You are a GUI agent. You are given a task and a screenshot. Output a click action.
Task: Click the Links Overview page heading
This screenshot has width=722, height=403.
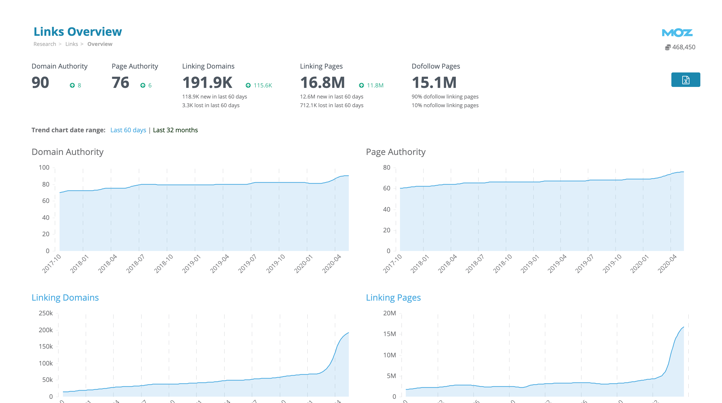77,32
